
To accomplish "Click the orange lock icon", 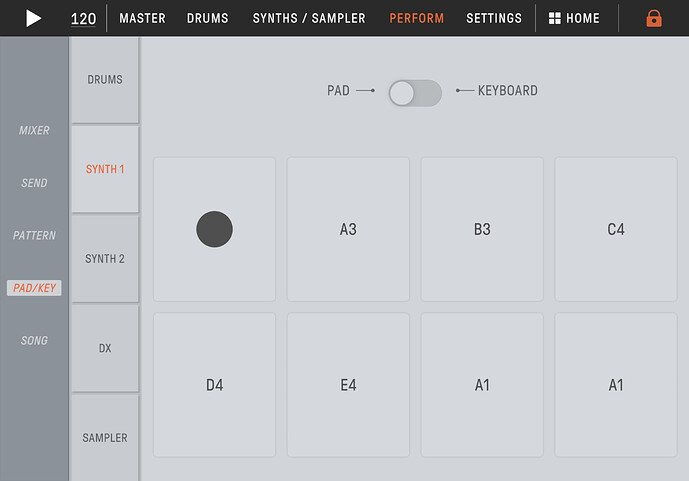I will [x=654, y=18].
